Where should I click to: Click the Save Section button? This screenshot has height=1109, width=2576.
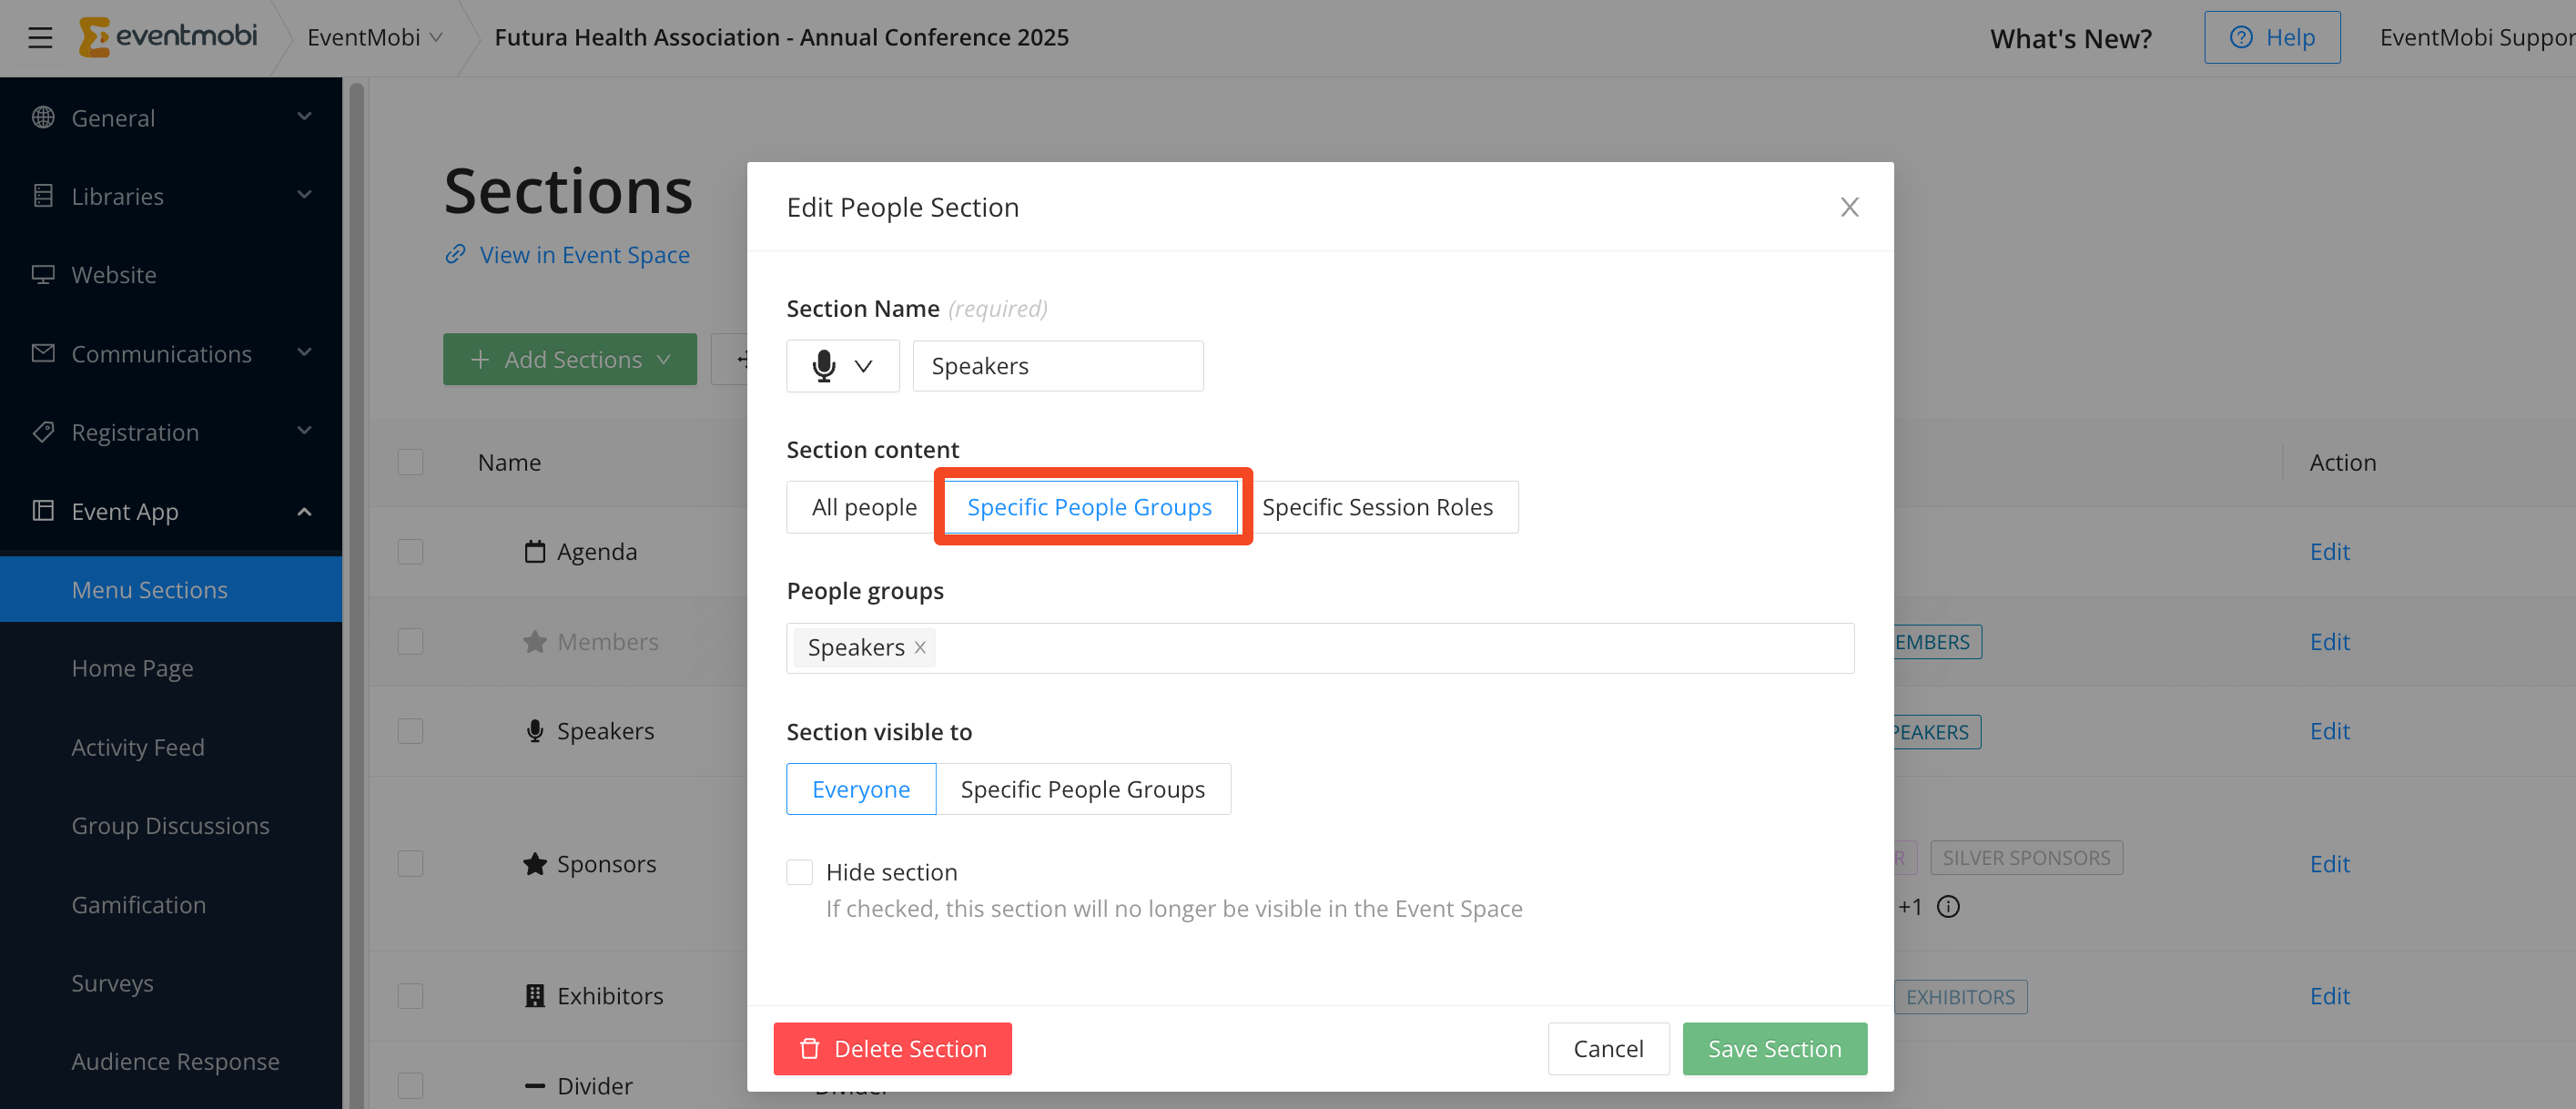[1774, 1048]
